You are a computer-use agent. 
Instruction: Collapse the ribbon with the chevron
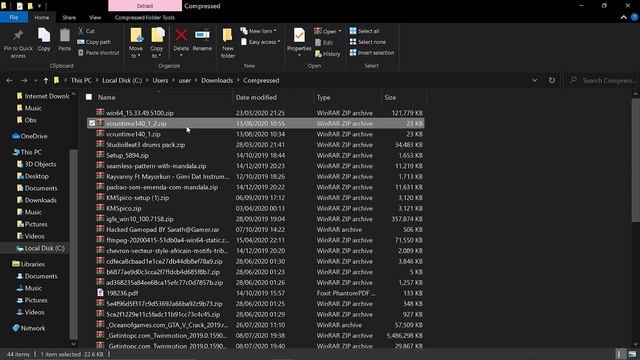click(624, 17)
